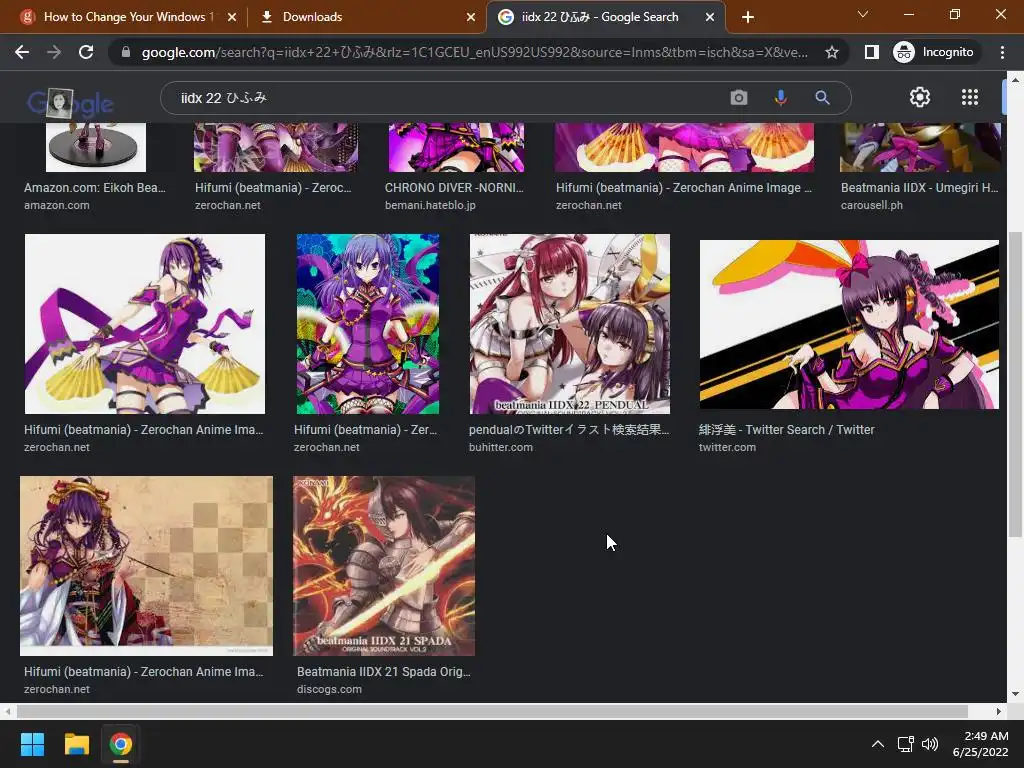
Task: Click the horizontal scrollbar thumb
Action: point(492,711)
